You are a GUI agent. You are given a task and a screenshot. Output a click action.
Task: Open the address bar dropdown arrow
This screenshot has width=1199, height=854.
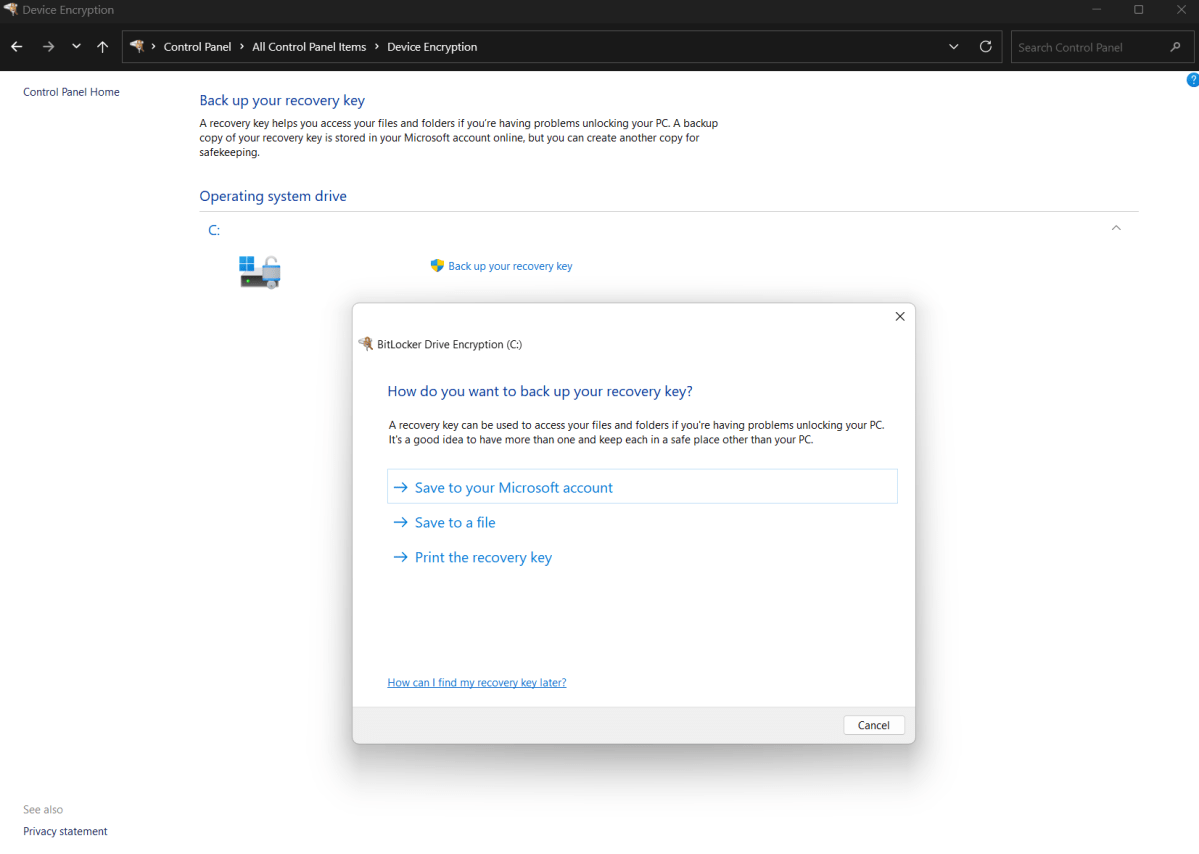pos(953,46)
